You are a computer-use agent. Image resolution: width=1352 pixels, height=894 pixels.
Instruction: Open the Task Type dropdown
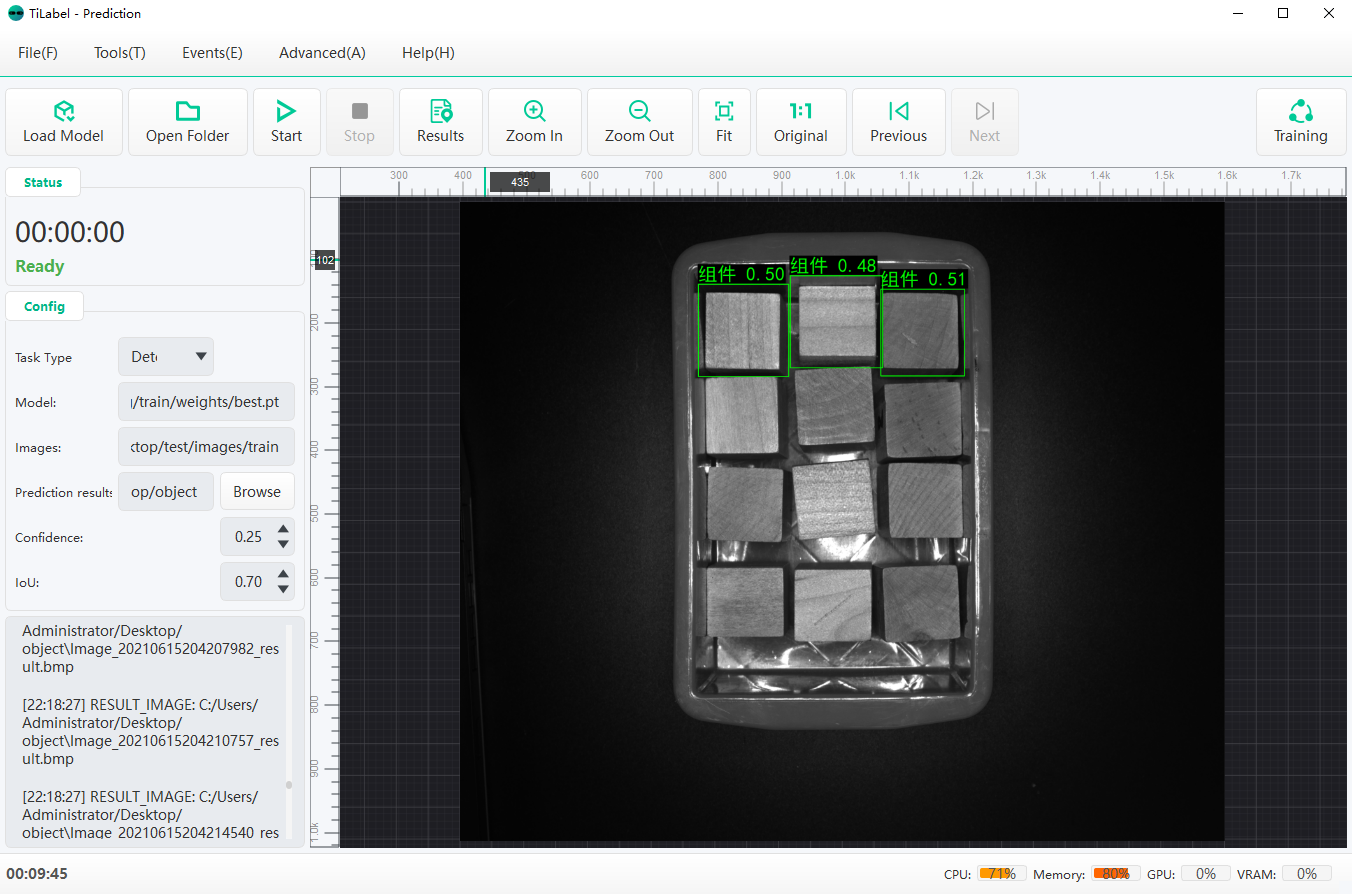[165, 356]
